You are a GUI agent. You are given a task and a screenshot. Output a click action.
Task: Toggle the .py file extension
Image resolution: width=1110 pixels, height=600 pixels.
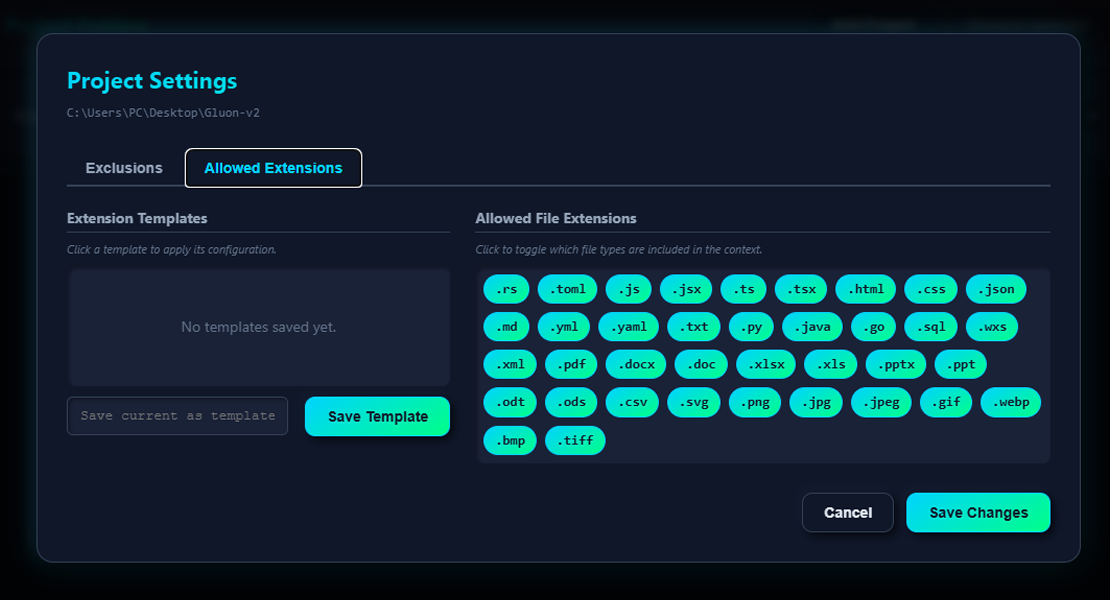click(751, 326)
